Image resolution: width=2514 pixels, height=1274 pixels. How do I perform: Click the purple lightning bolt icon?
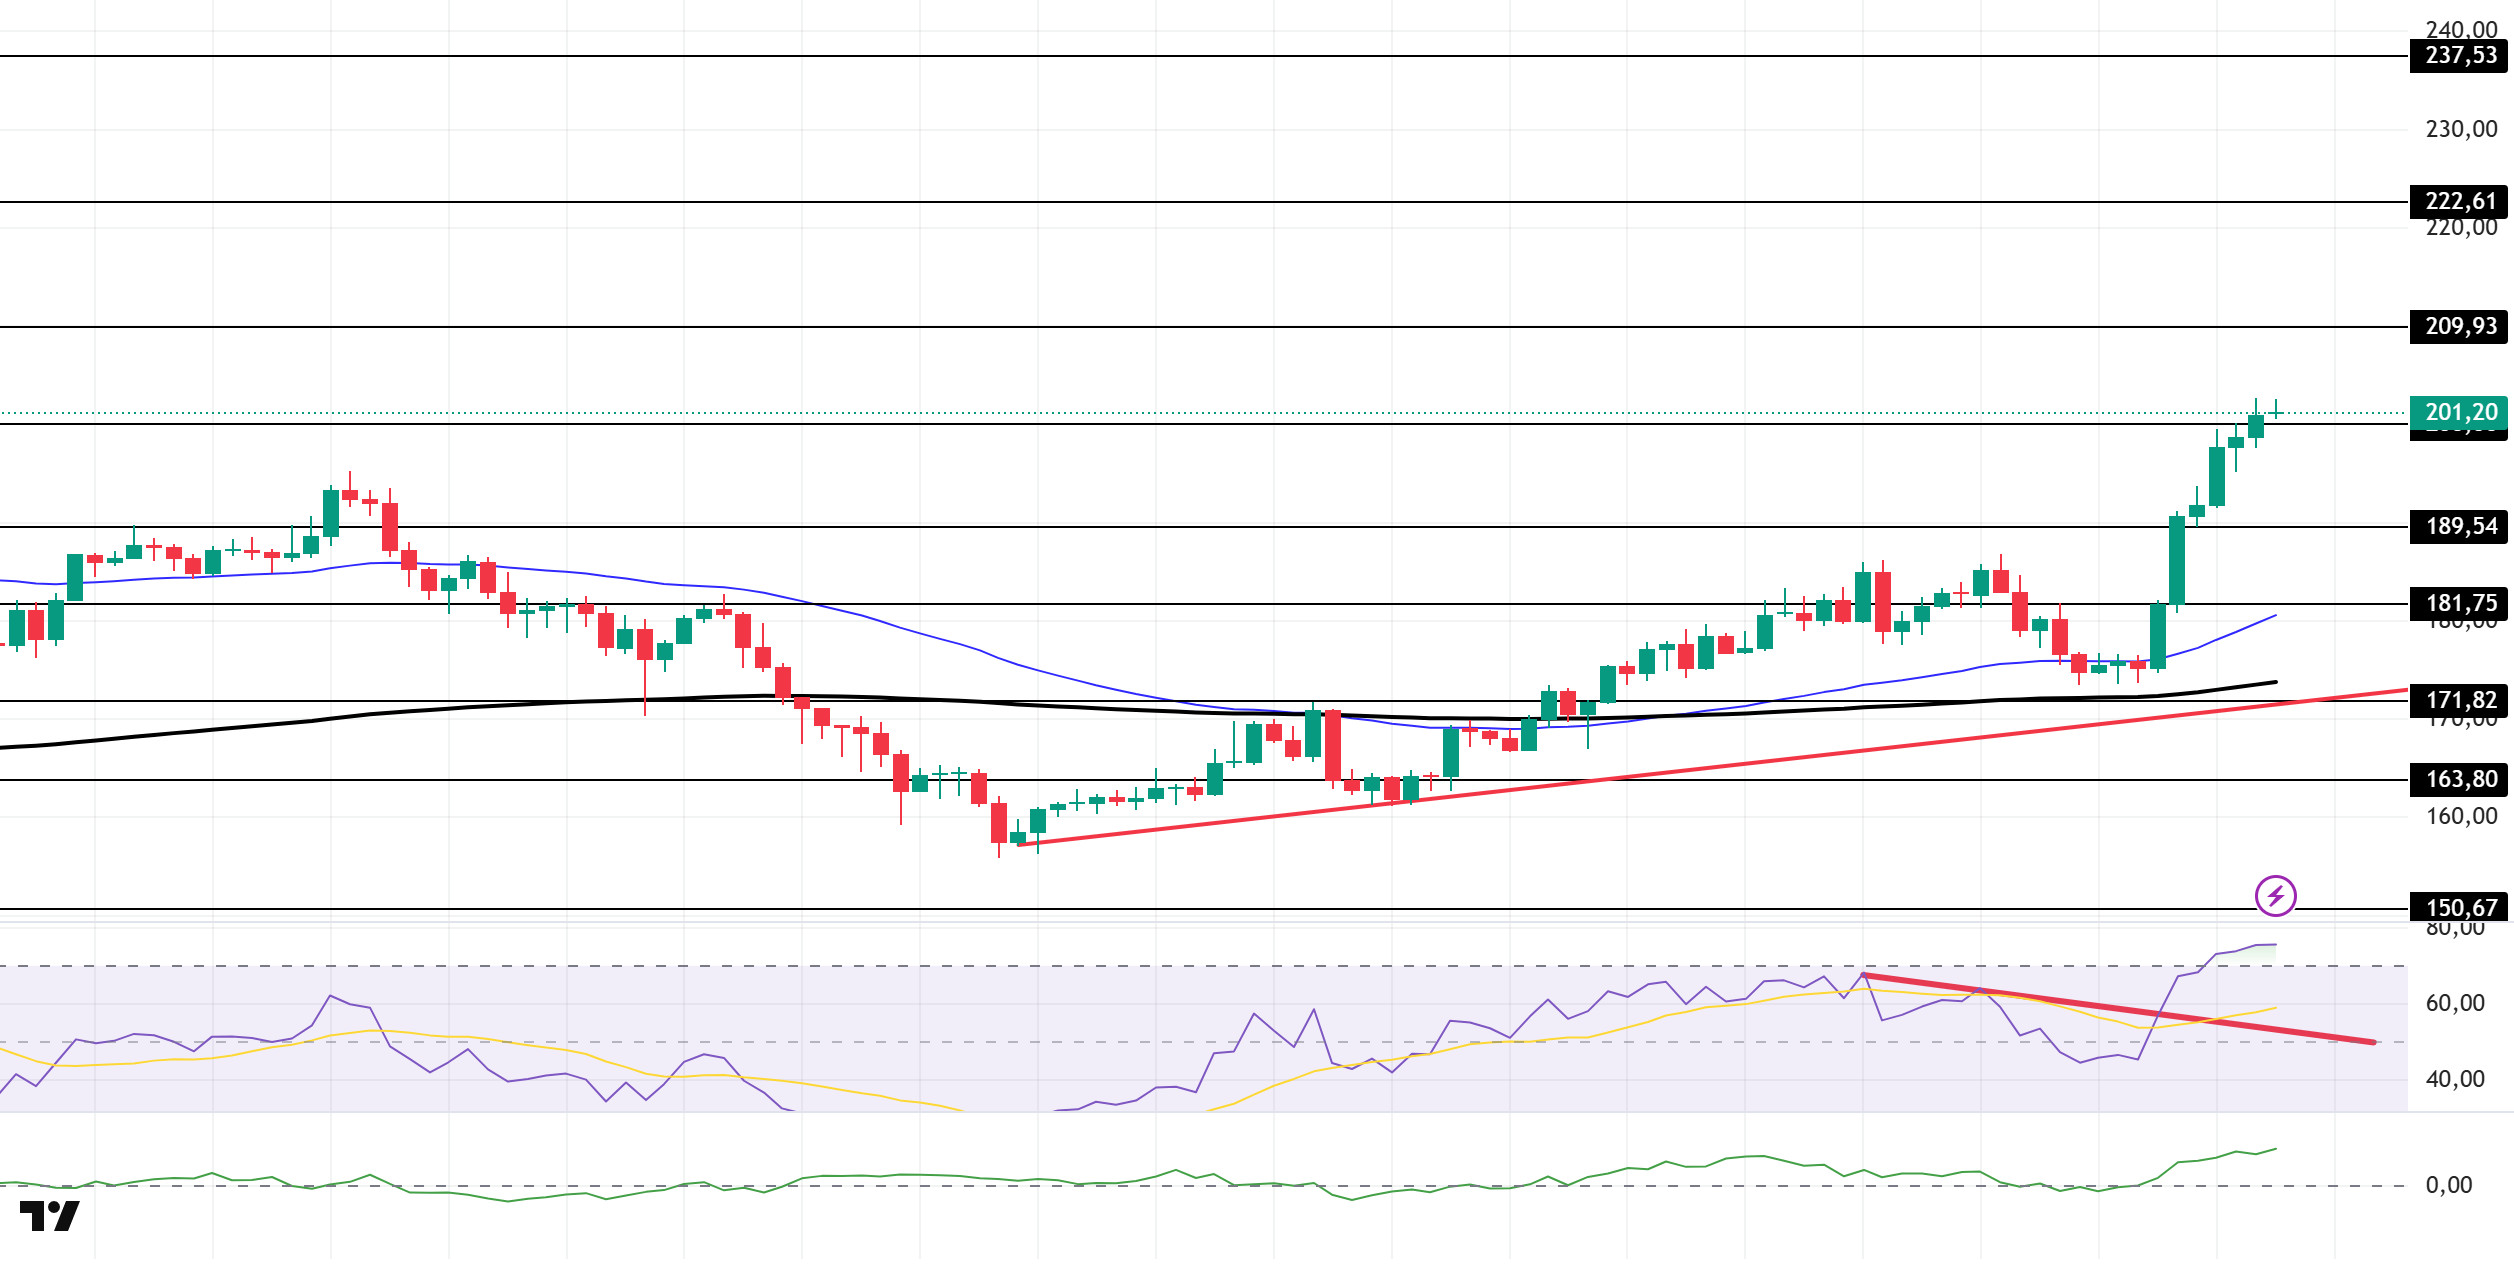click(2275, 895)
